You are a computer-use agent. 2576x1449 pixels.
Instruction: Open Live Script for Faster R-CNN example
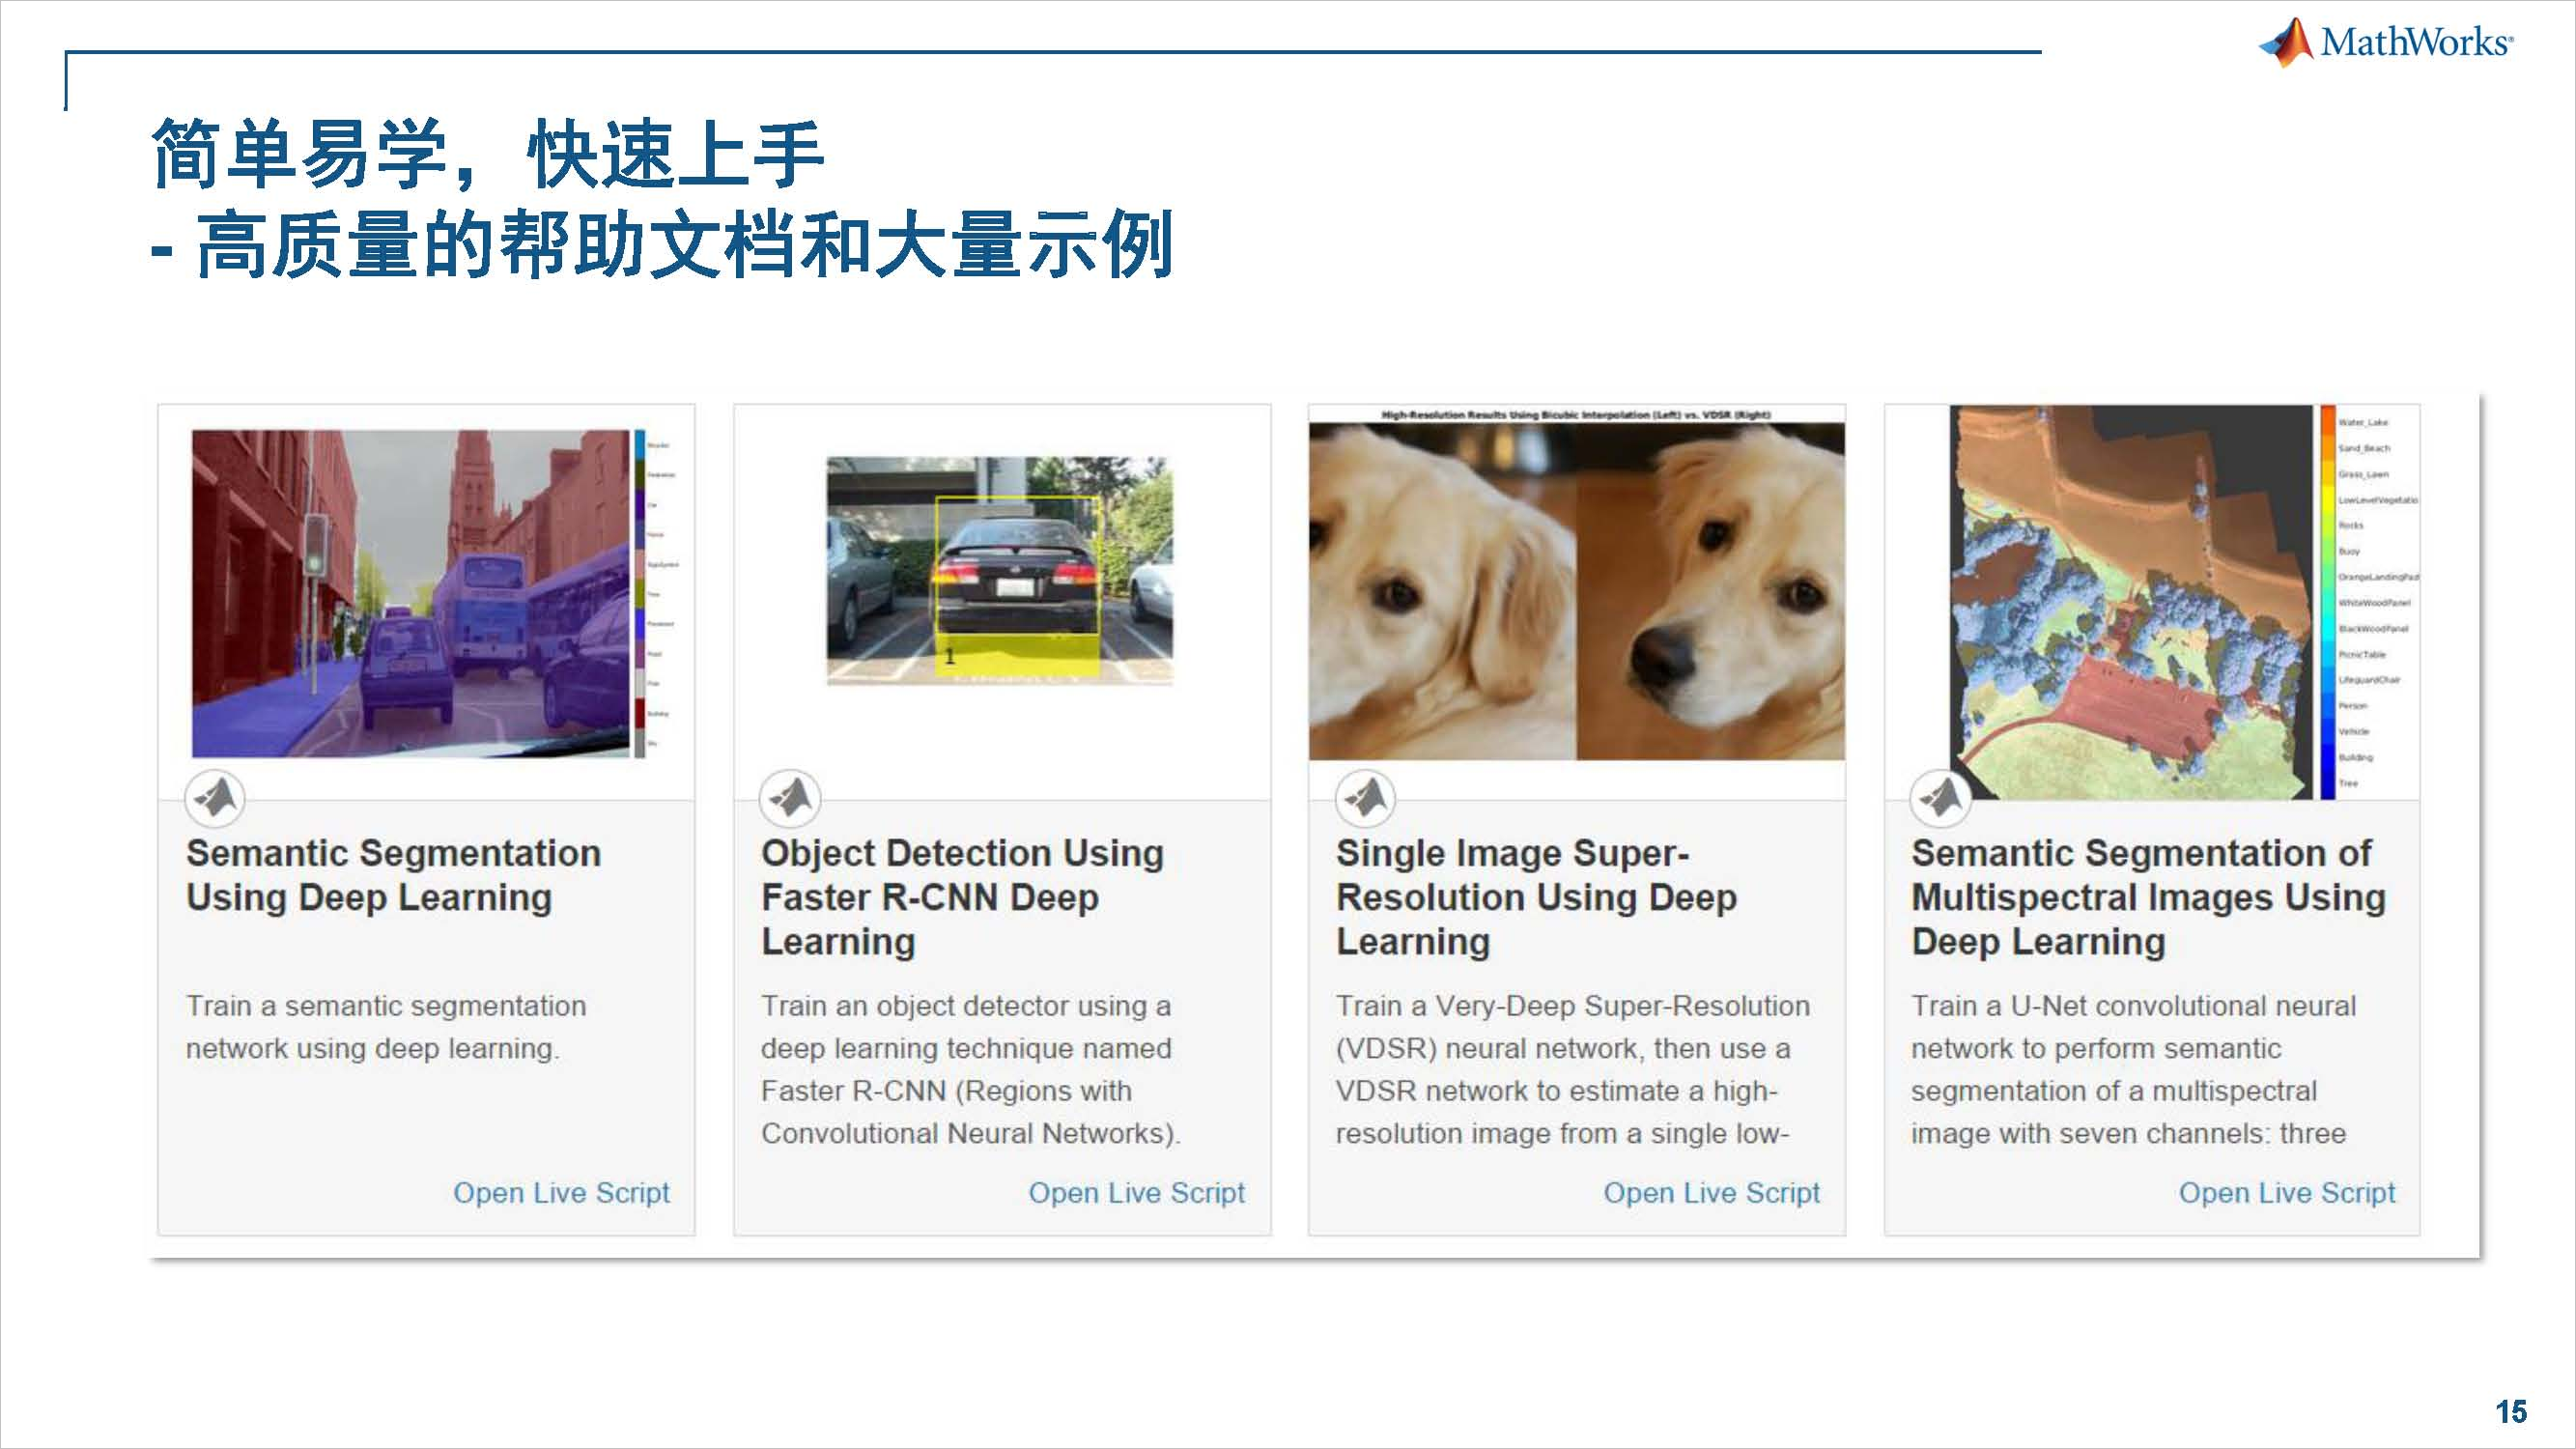(x=1136, y=1192)
